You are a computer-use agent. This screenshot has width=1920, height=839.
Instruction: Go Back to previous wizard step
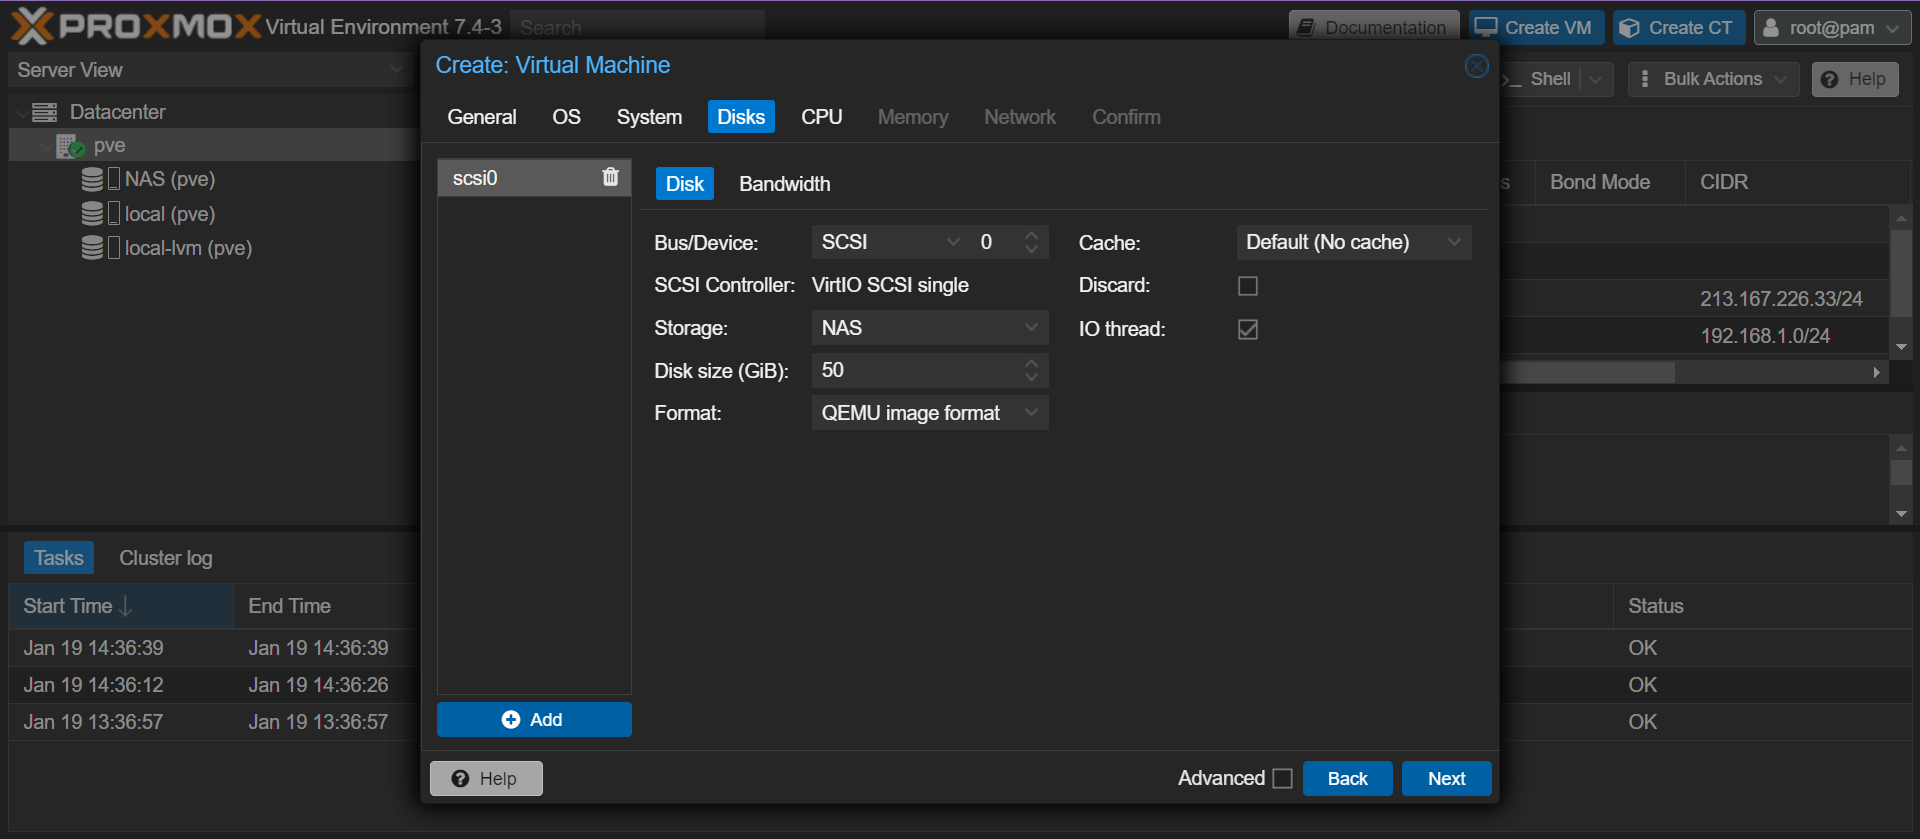point(1347,779)
